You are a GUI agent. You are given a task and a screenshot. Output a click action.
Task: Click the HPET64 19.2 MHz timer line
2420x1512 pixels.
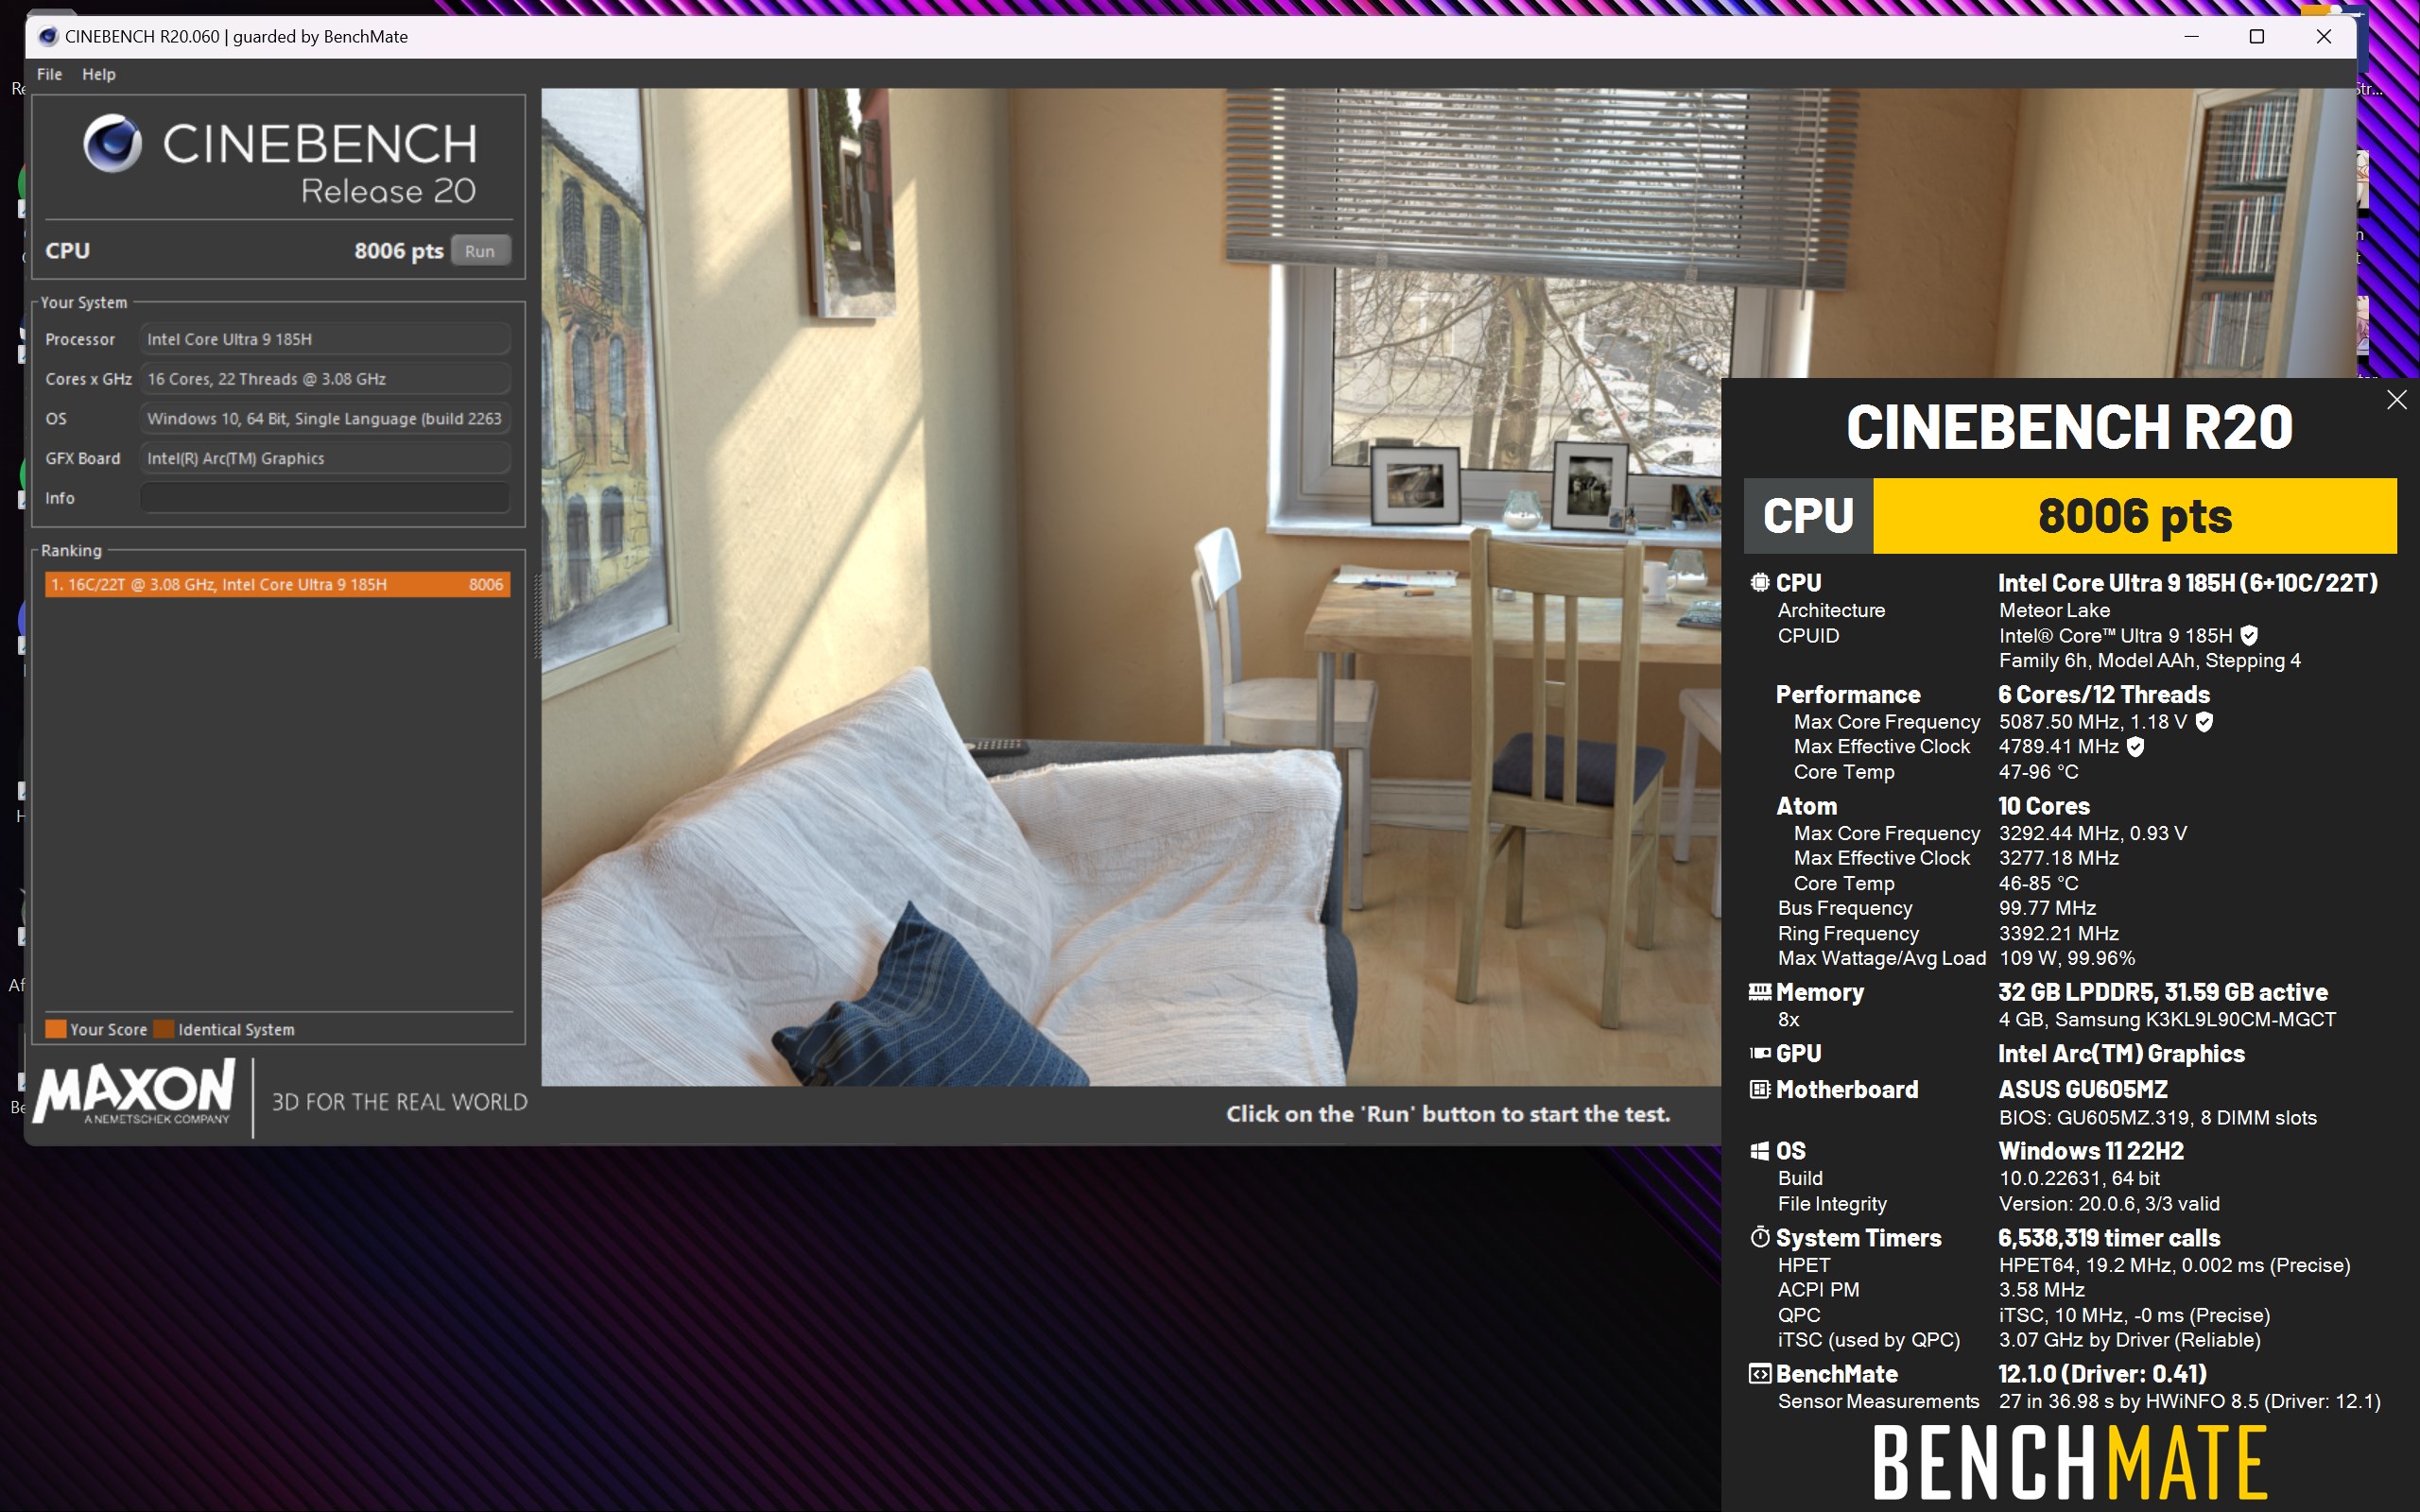pyautogui.click(x=2174, y=1265)
